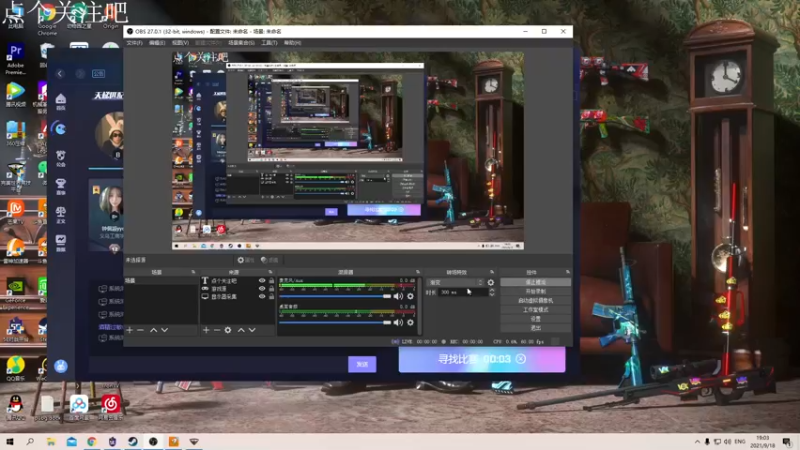
Task: Select the display capture source row
Action: click(238, 296)
